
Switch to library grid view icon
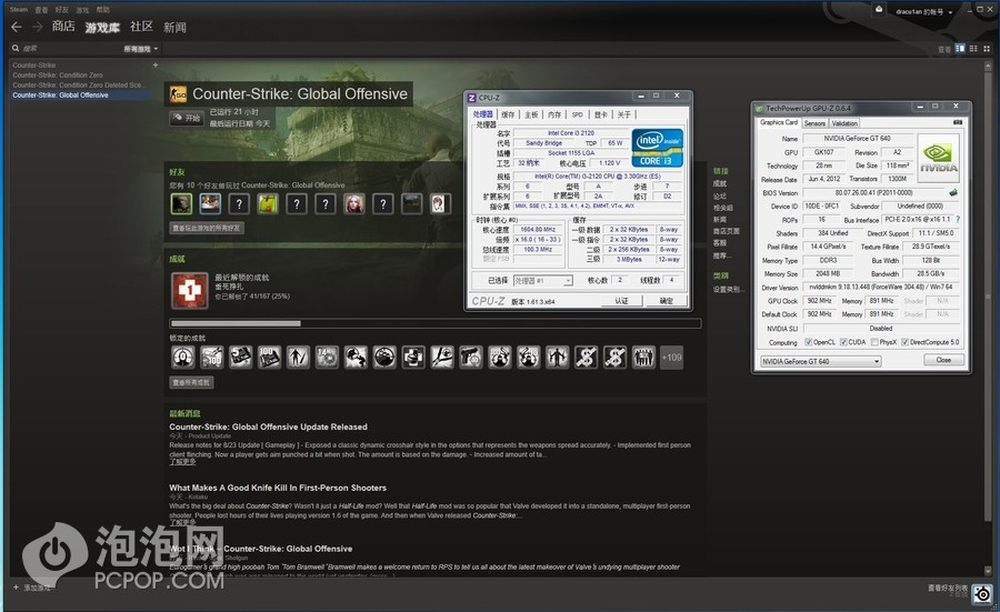[987, 48]
